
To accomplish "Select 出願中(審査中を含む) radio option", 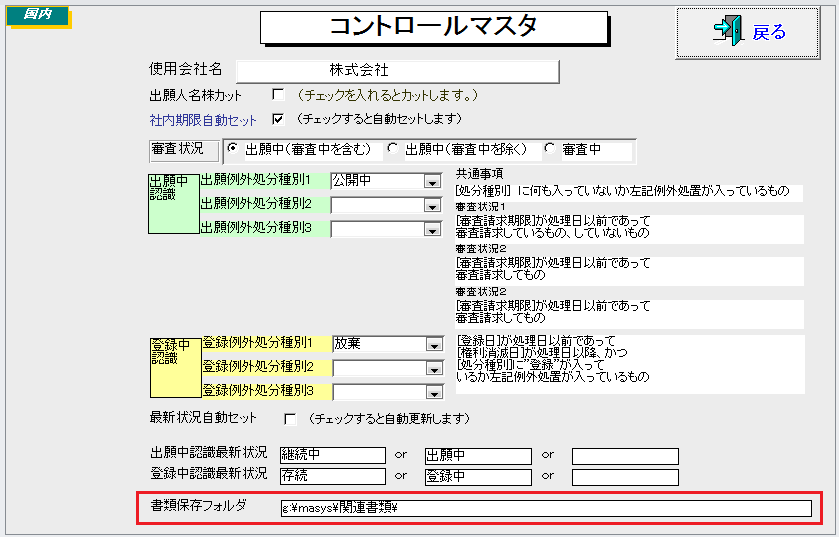I will click(x=233, y=149).
